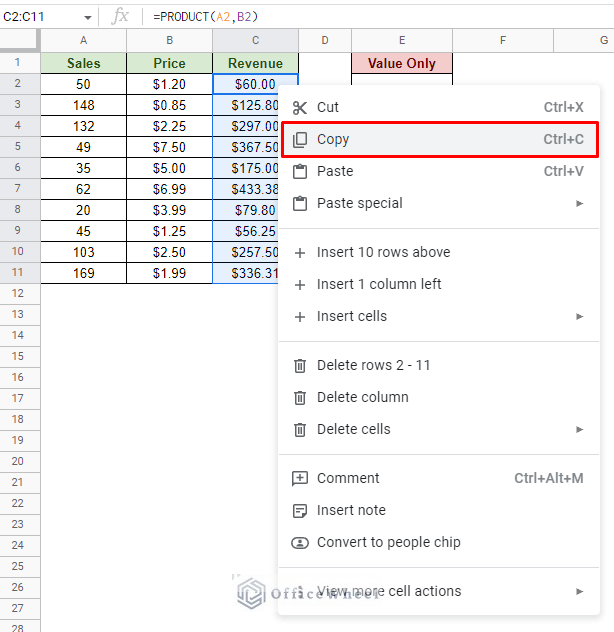The height and width of the screenshot is (632, 614).
Task: Click the name box showing C2:C11
Action: 43,17
